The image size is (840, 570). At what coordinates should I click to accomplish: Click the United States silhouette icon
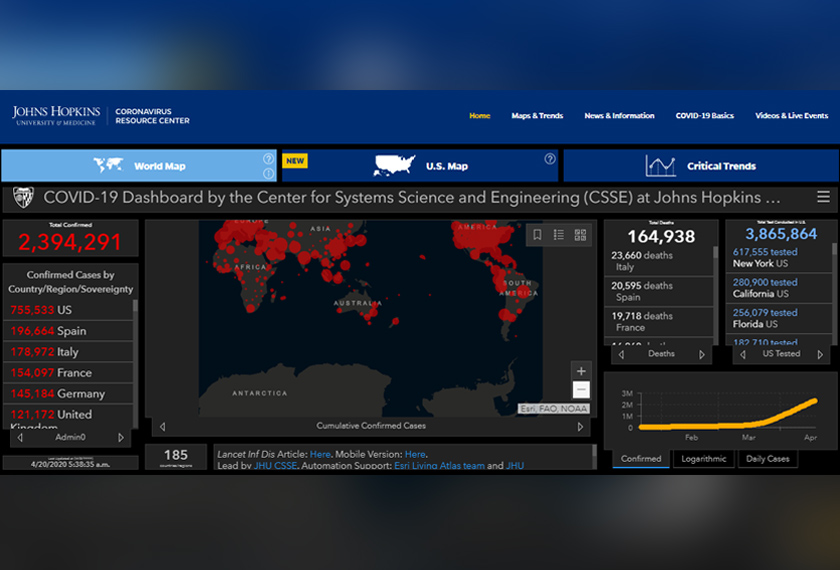(394, 166)
